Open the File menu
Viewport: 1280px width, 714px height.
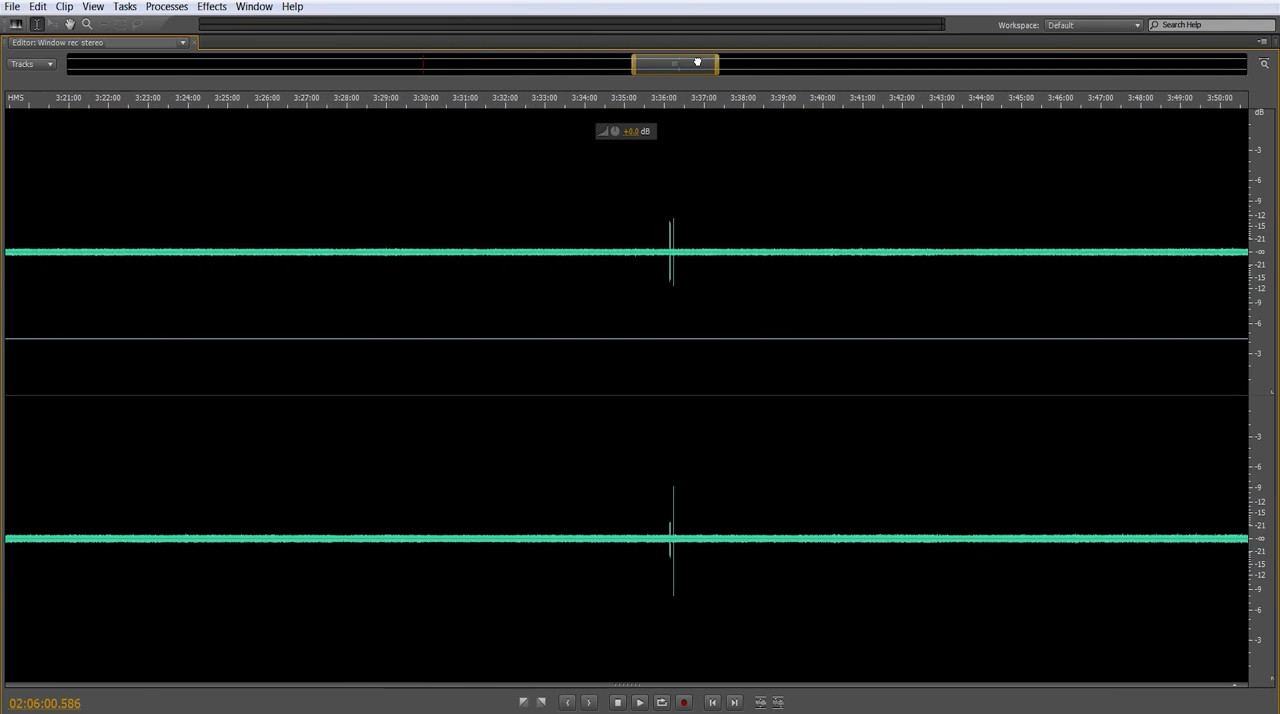12,7
